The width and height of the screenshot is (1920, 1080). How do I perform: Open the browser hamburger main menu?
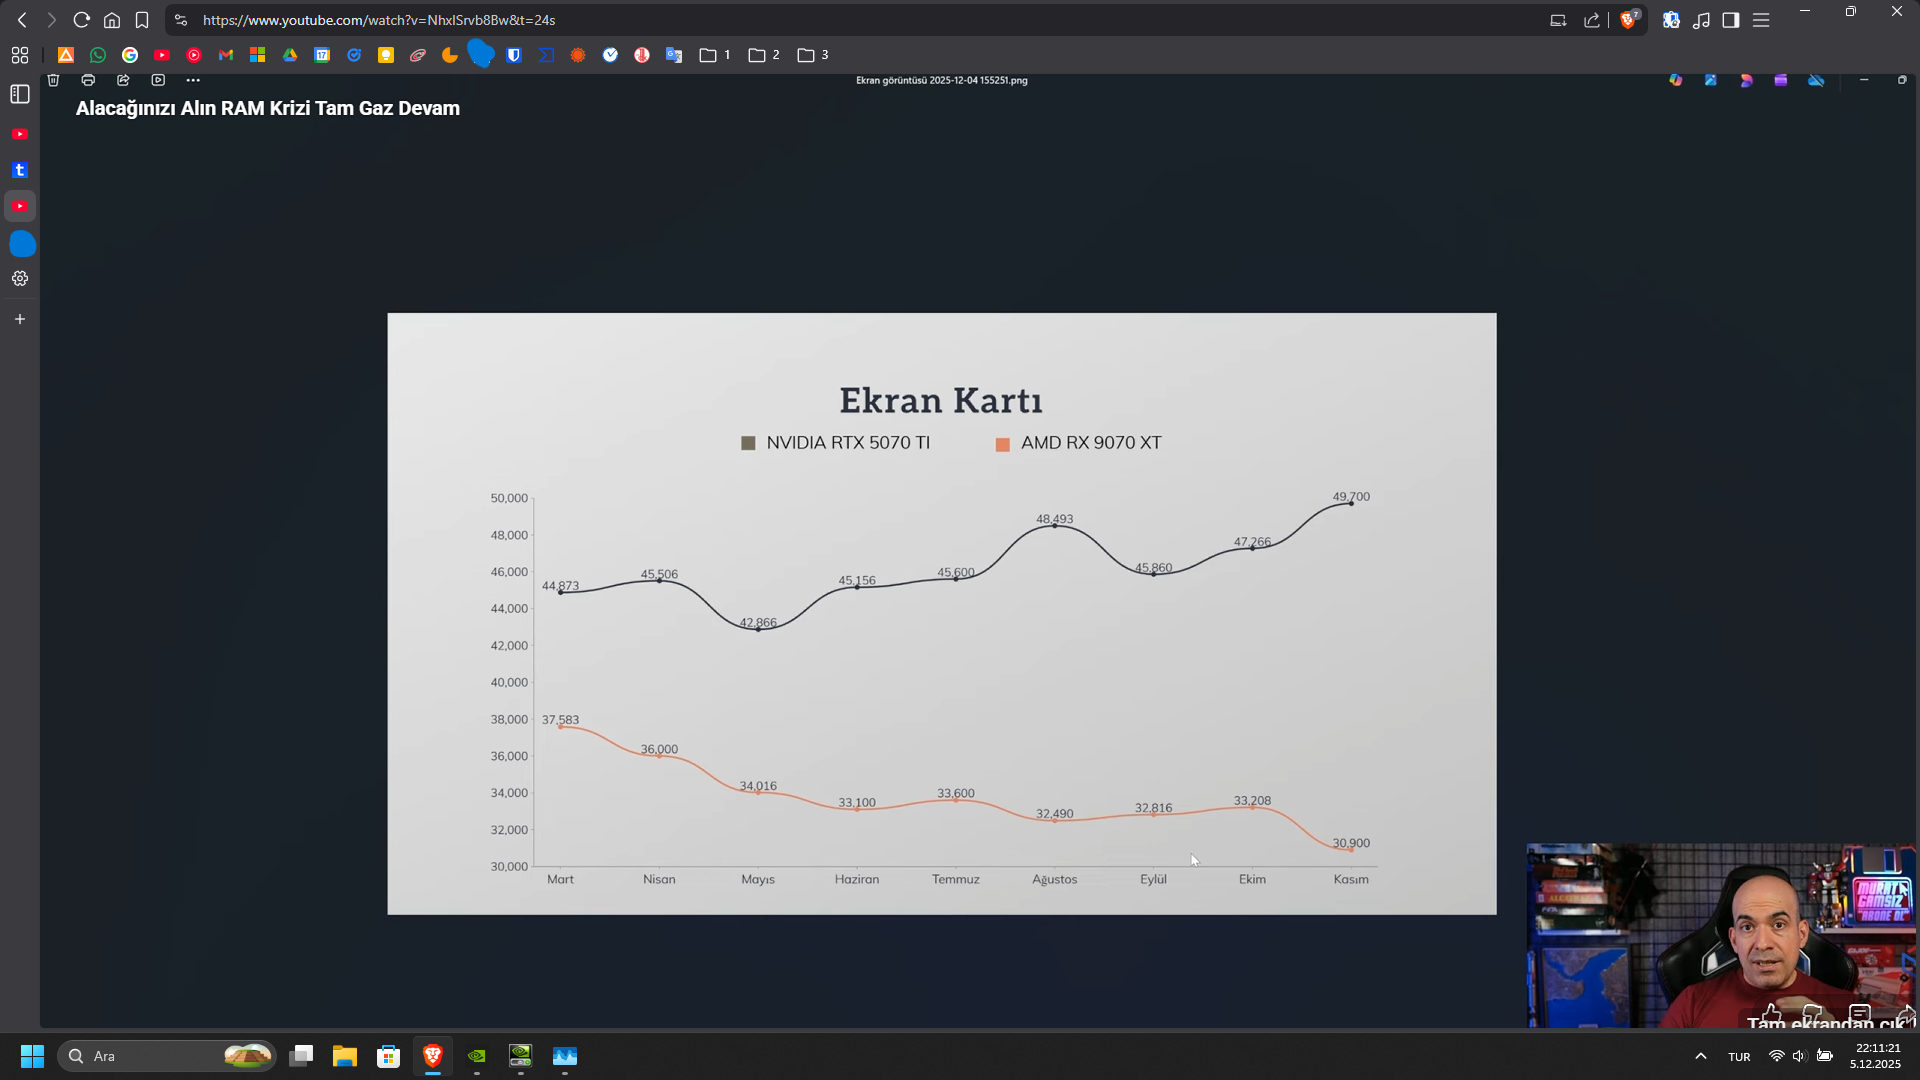pyautogui.click(x=1761, y=20)
